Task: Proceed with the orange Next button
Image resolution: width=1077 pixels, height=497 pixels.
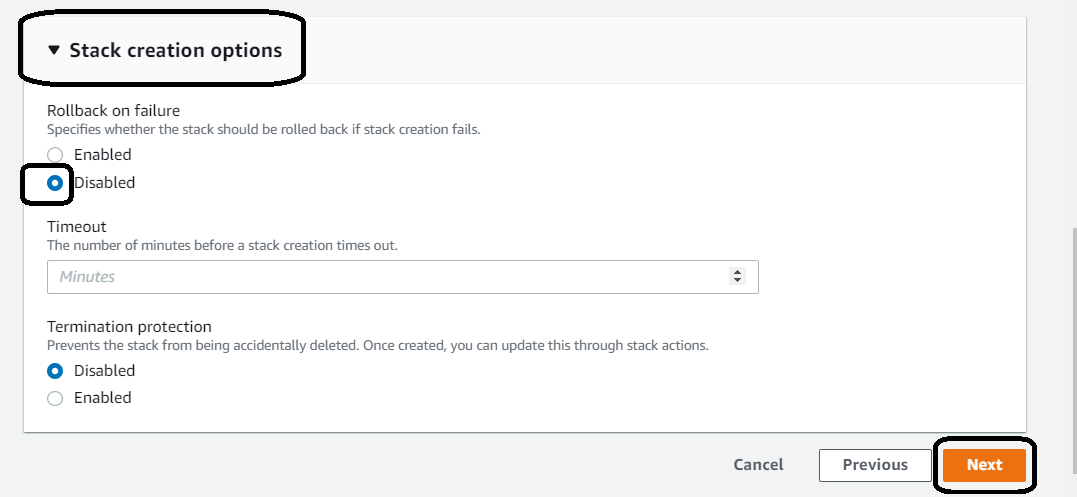Action: pyautogui.click(x=984, y=465)
